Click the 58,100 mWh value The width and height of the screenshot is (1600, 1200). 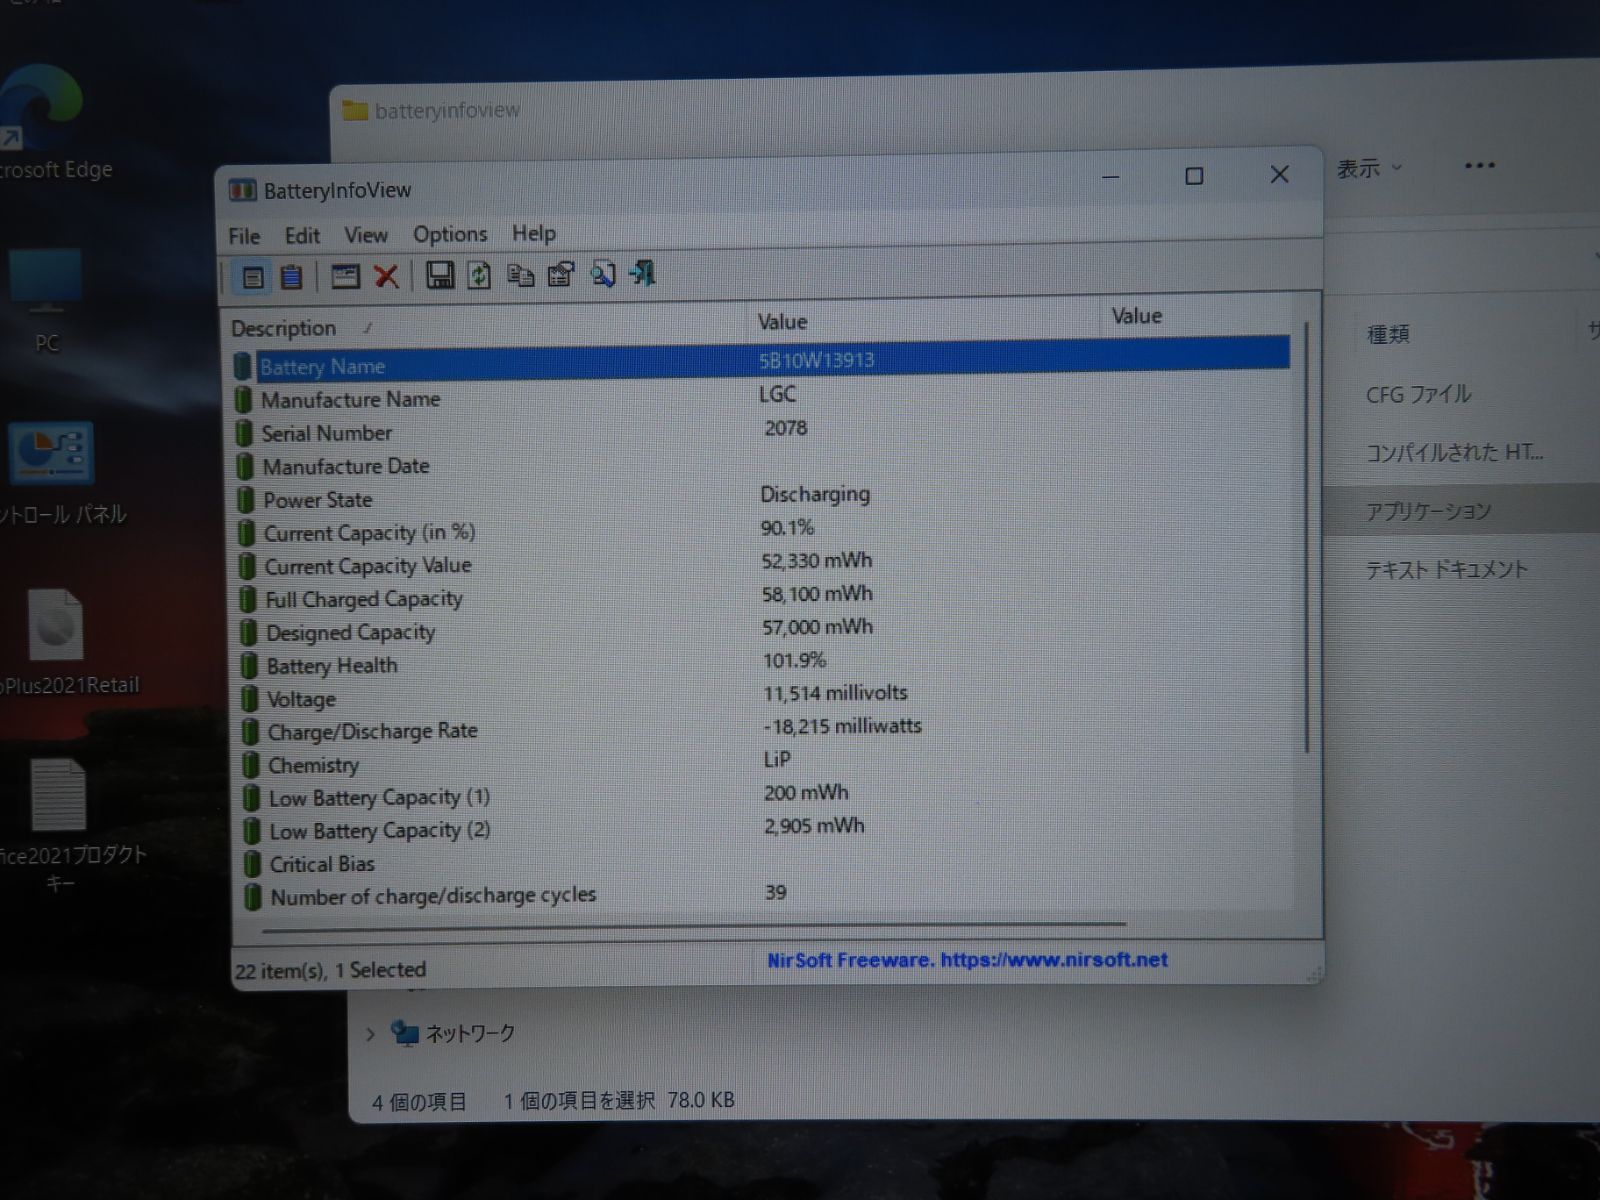click(x=816, y=594)
